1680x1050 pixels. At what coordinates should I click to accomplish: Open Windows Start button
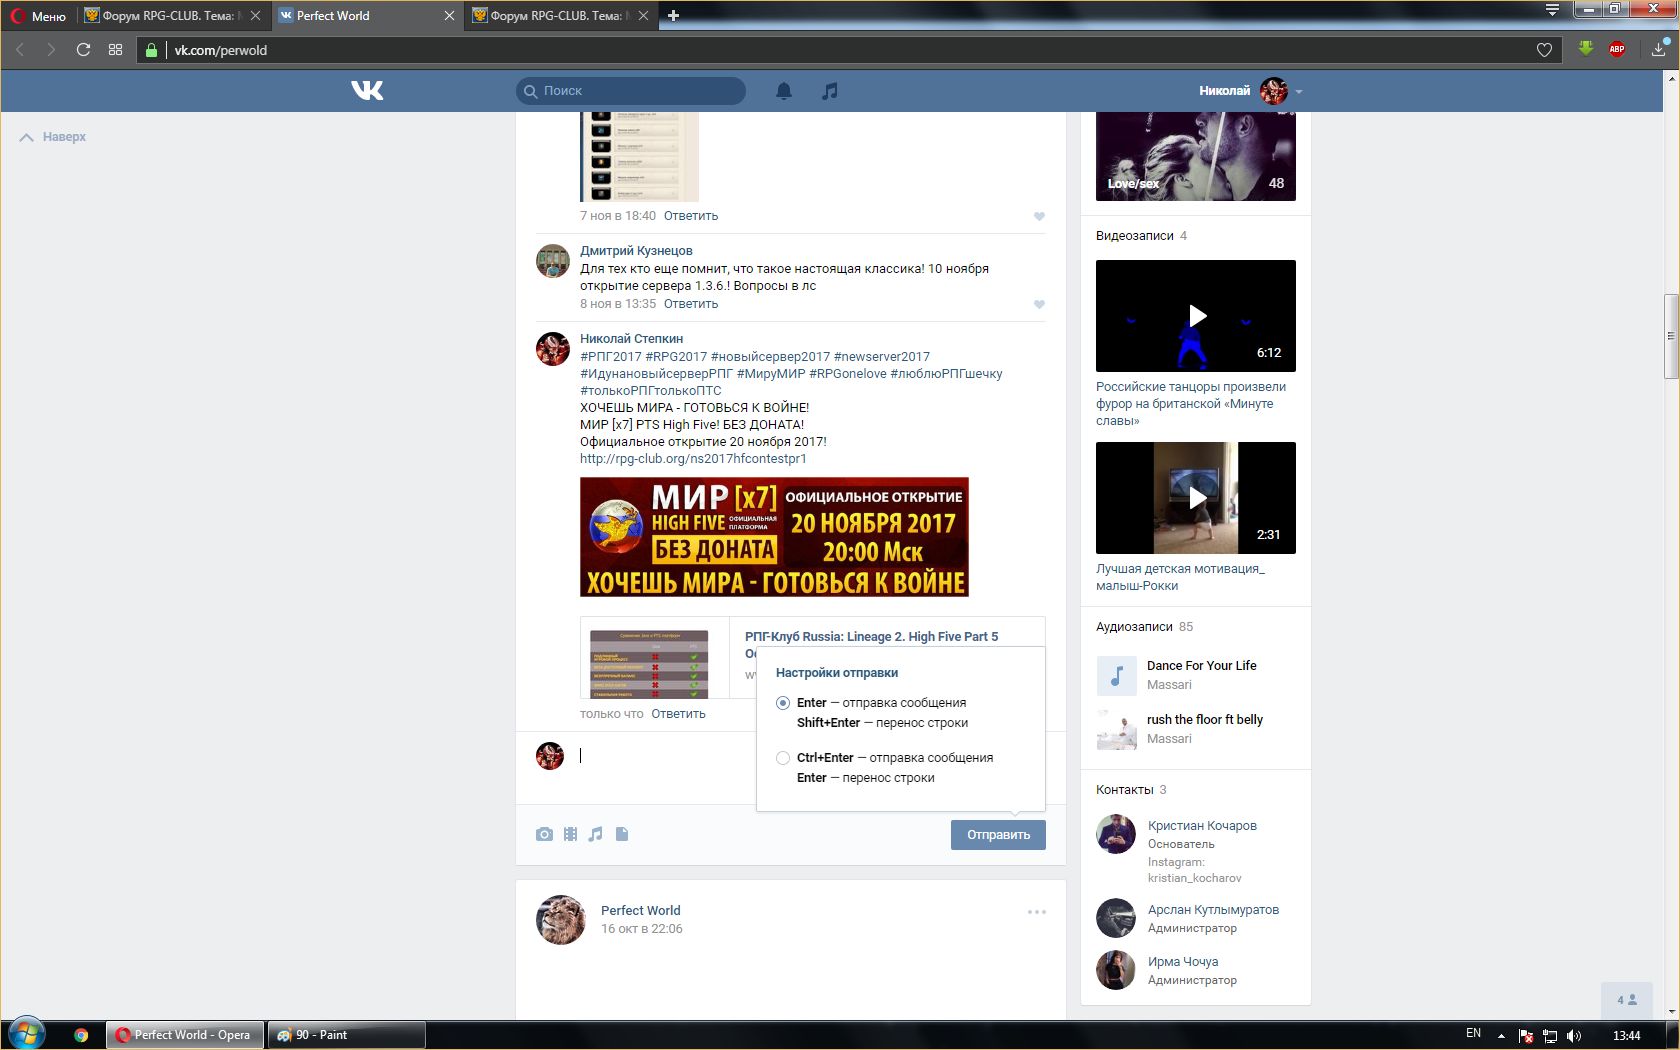click(27, 1034)
